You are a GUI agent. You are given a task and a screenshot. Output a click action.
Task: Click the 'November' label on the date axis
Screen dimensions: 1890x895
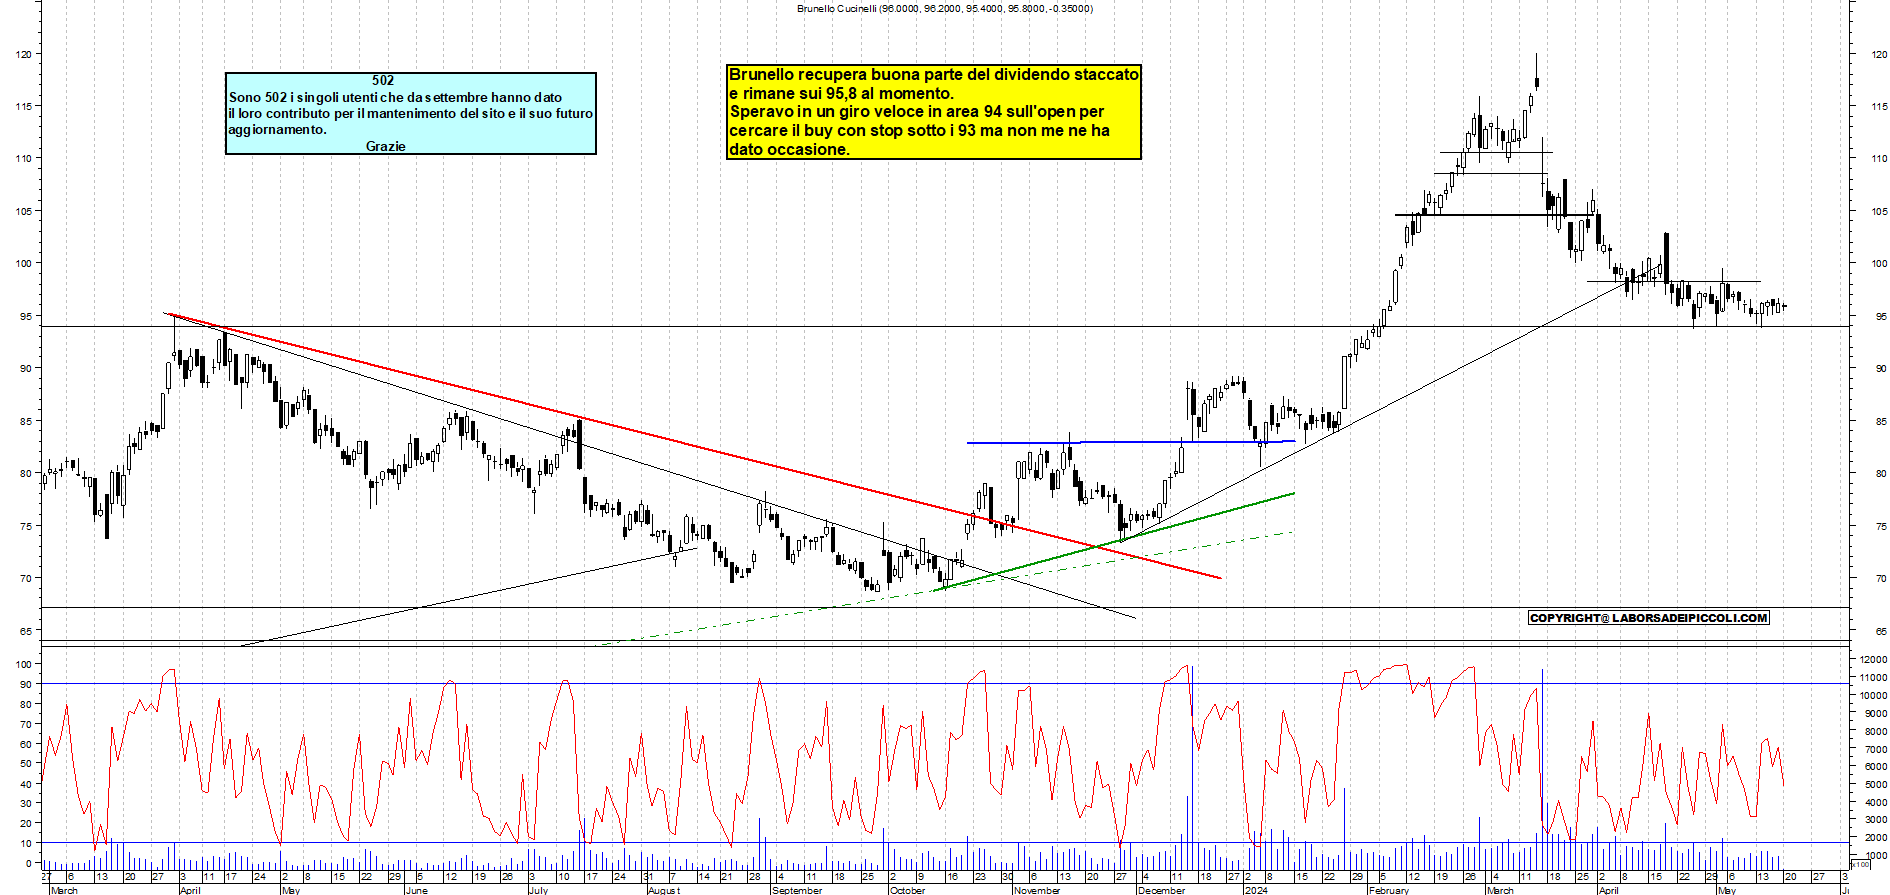pos(1037,890)
